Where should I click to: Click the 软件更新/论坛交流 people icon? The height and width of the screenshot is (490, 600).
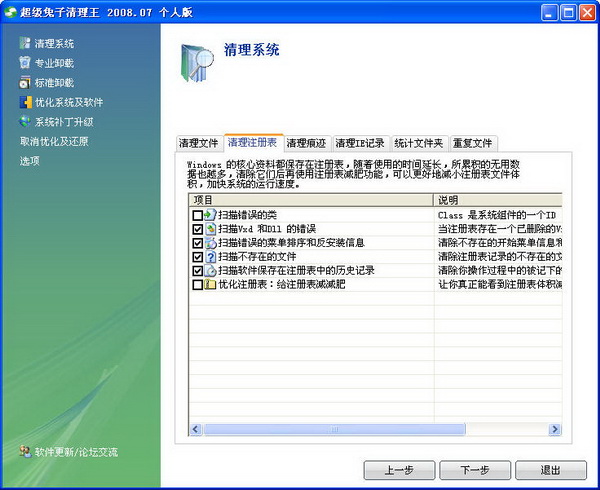pyautogui.click(x=25, y=452)
